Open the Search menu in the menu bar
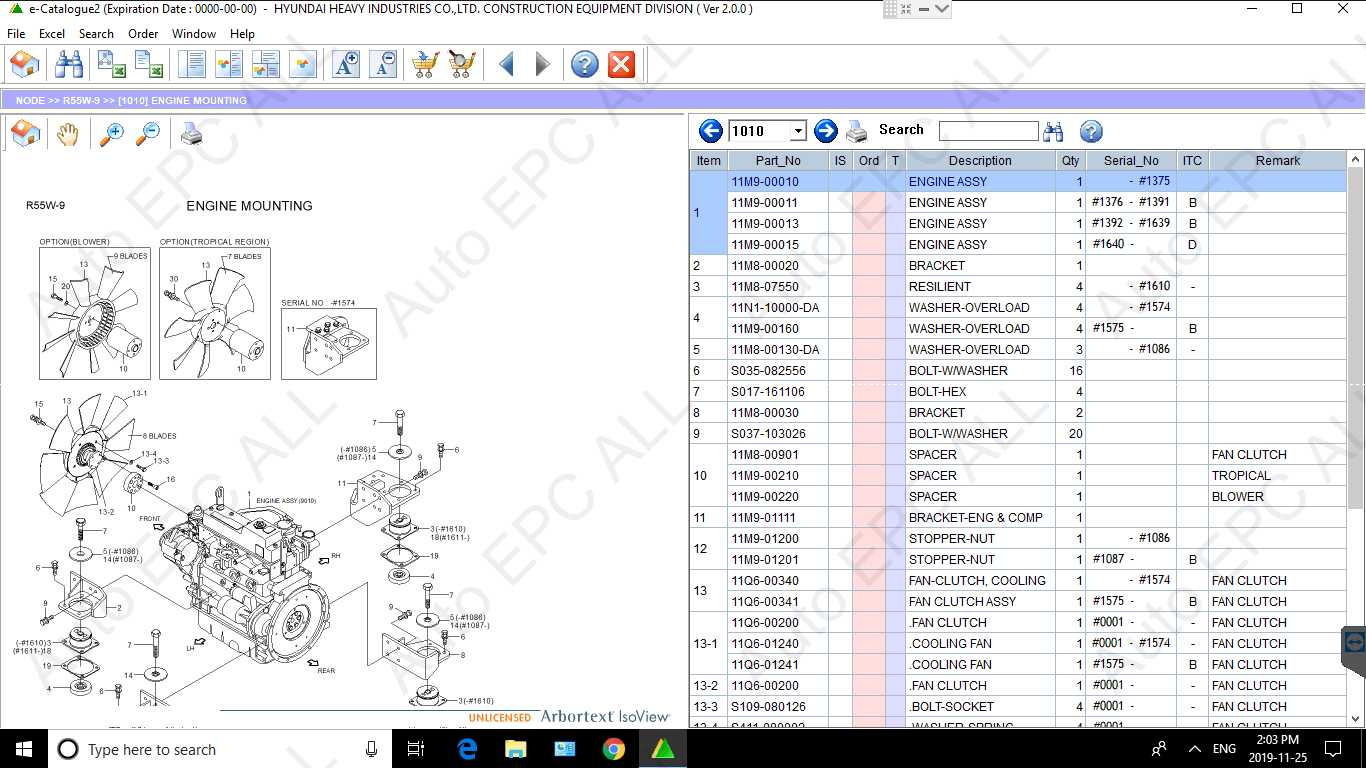1366x768 pixels. click(x=96, y=33)
